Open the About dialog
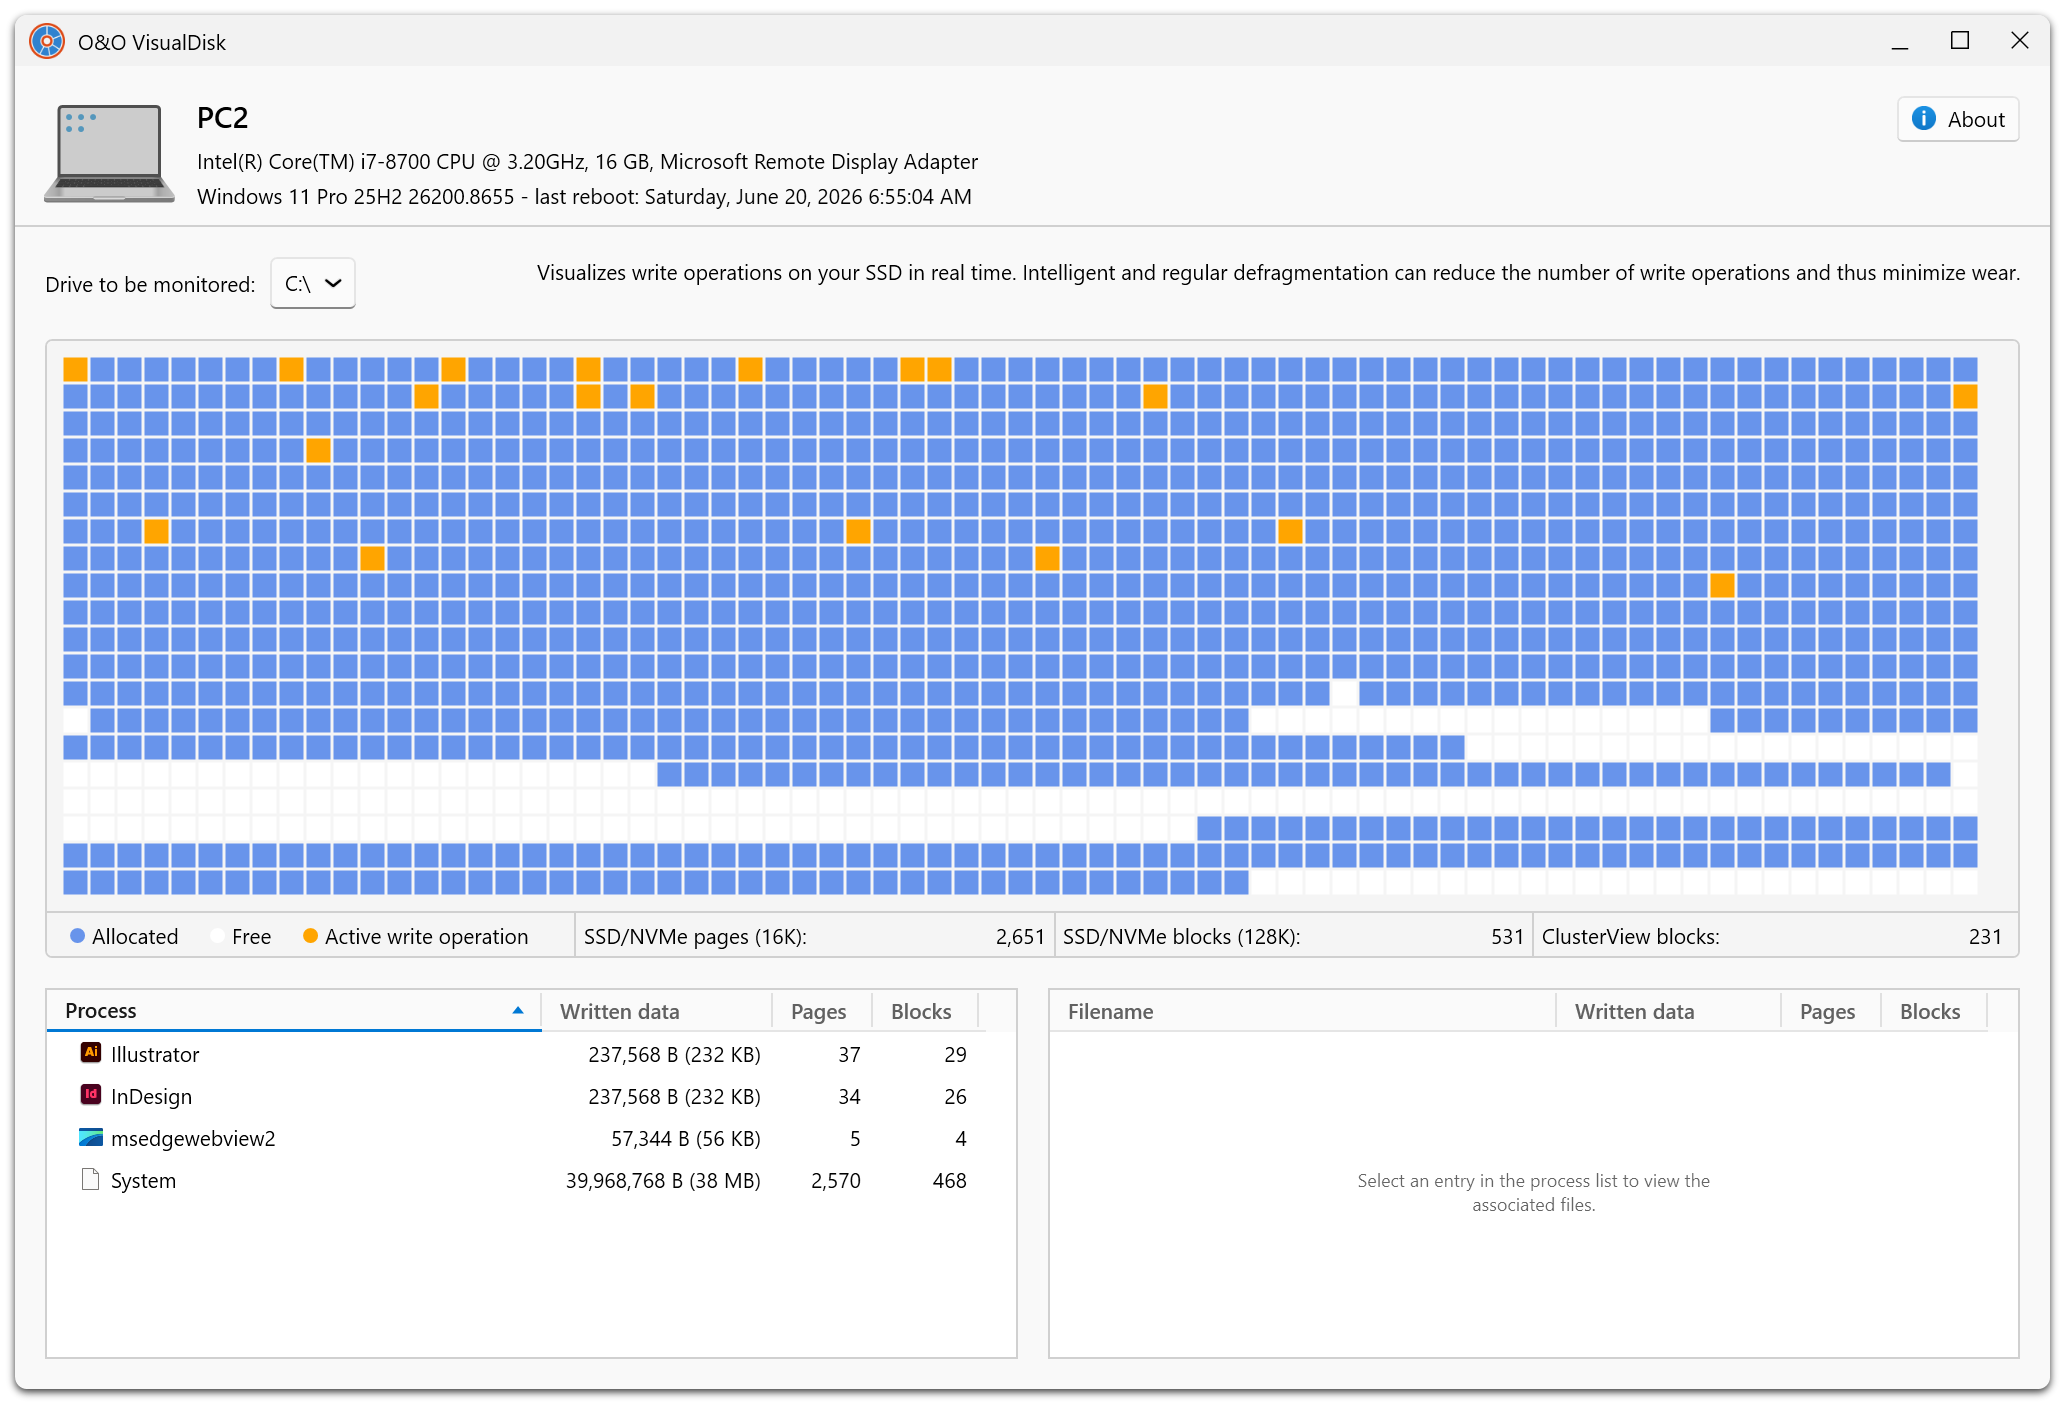This screenshot has height=1404, width=2065. (x=1958, y=119)
